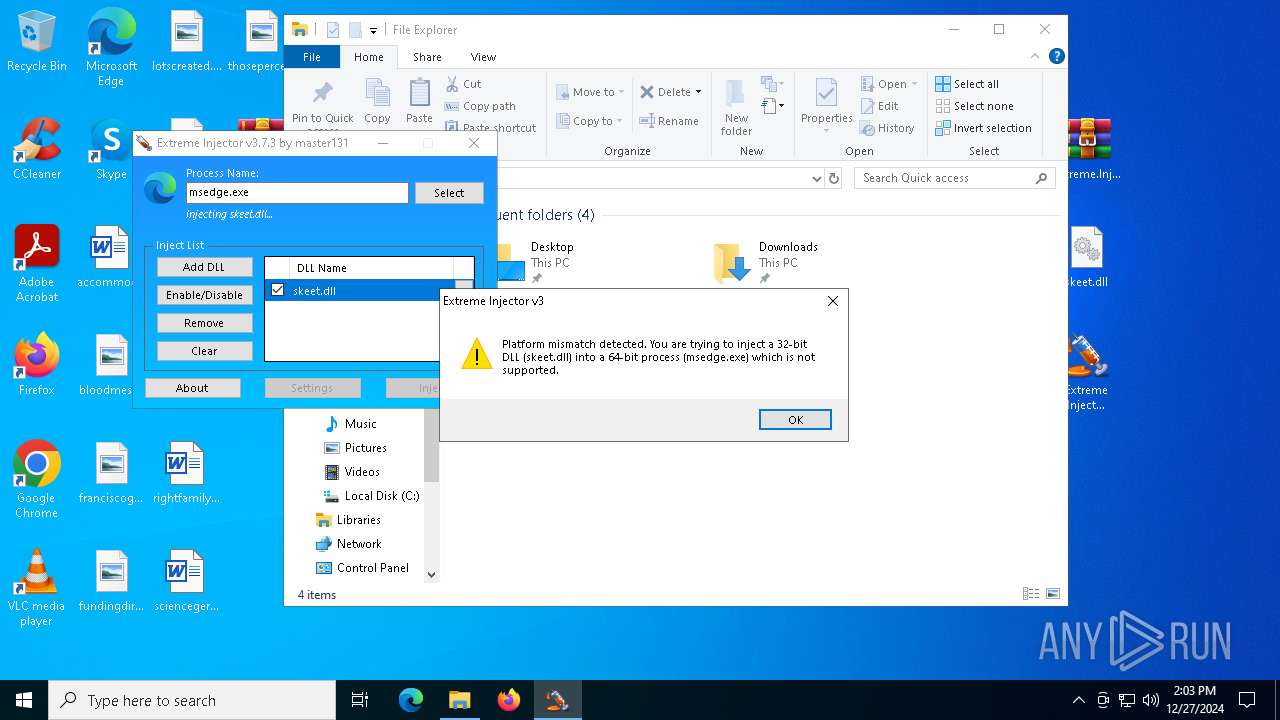The image size is (1280, 720).
Task: Click the Cut scissors icon
Action: point(452,84)
